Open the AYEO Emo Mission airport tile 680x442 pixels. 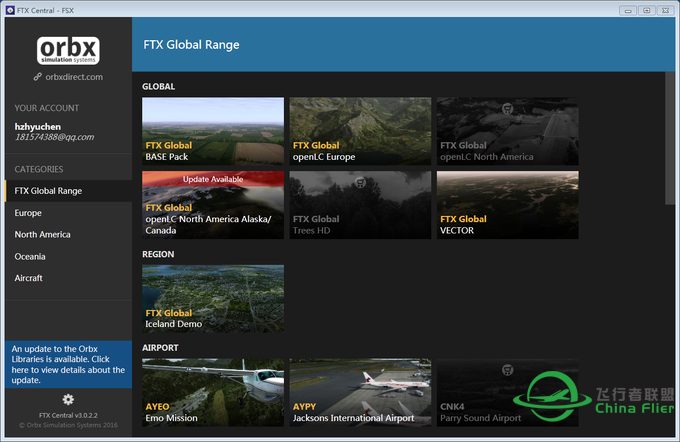coord(213,392)
